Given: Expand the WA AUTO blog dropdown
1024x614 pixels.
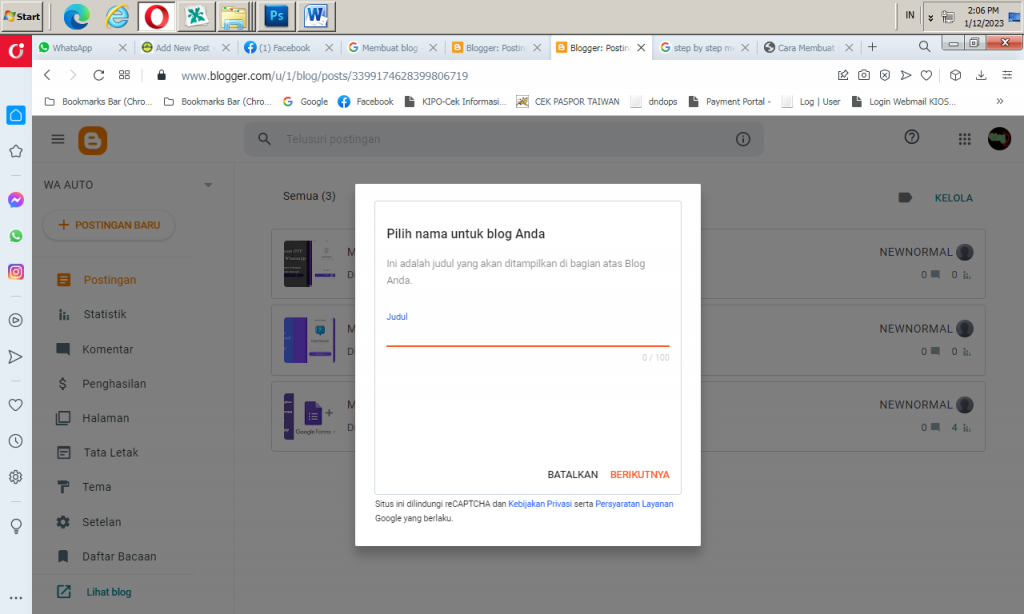Looking at the screenshot, I should [208, 185].
